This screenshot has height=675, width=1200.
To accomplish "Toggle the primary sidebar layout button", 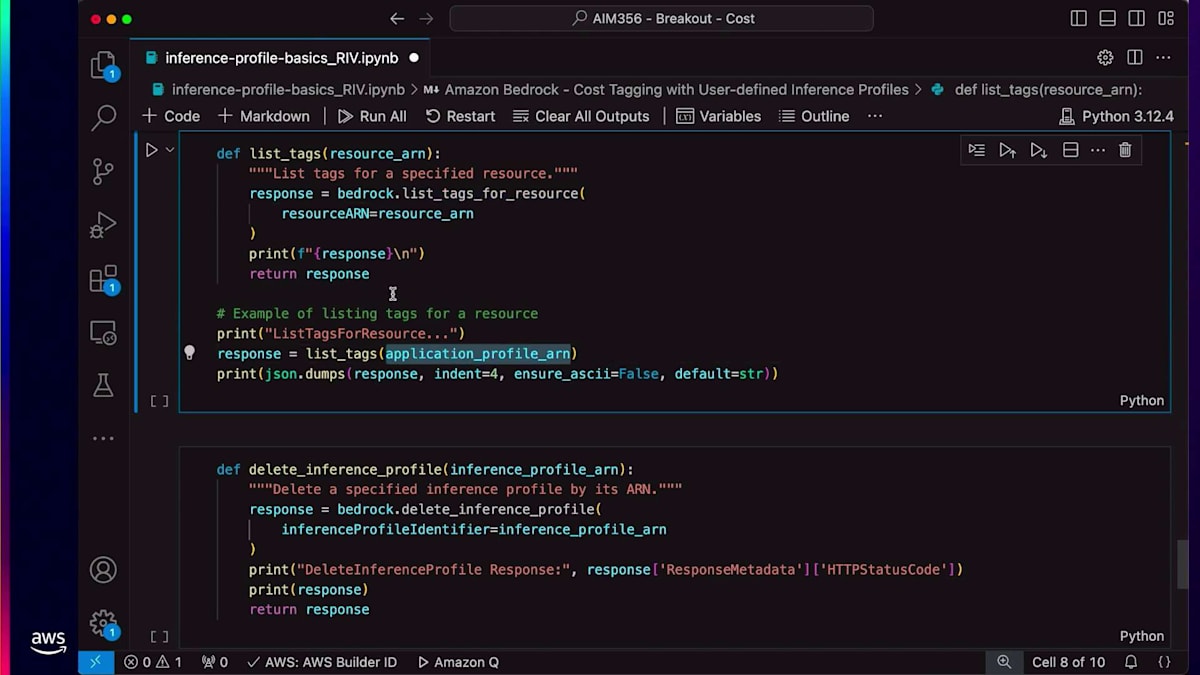I will (x=1078, y=18).
